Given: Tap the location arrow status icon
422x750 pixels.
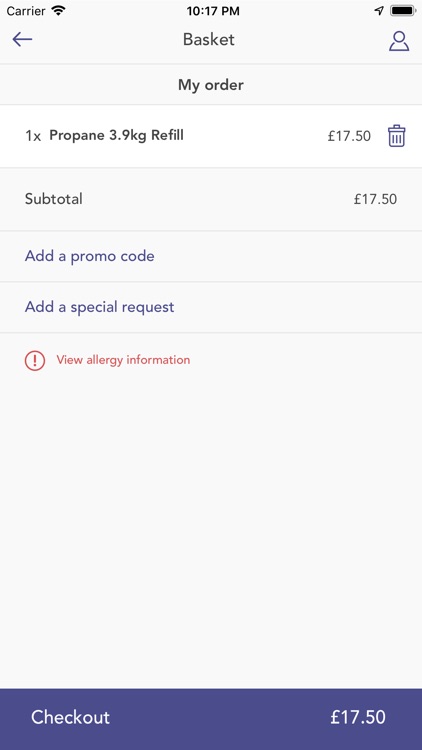Looking at the screenshot, I should coord(379,11).
